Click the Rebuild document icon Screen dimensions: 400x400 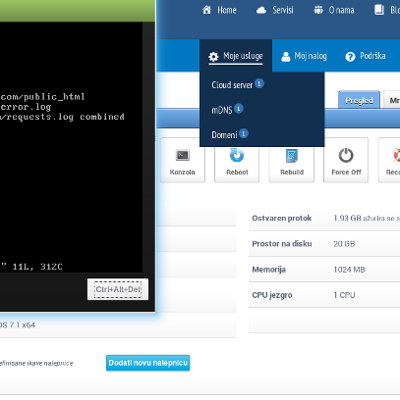pyautogui.click(x=292, y=156)
